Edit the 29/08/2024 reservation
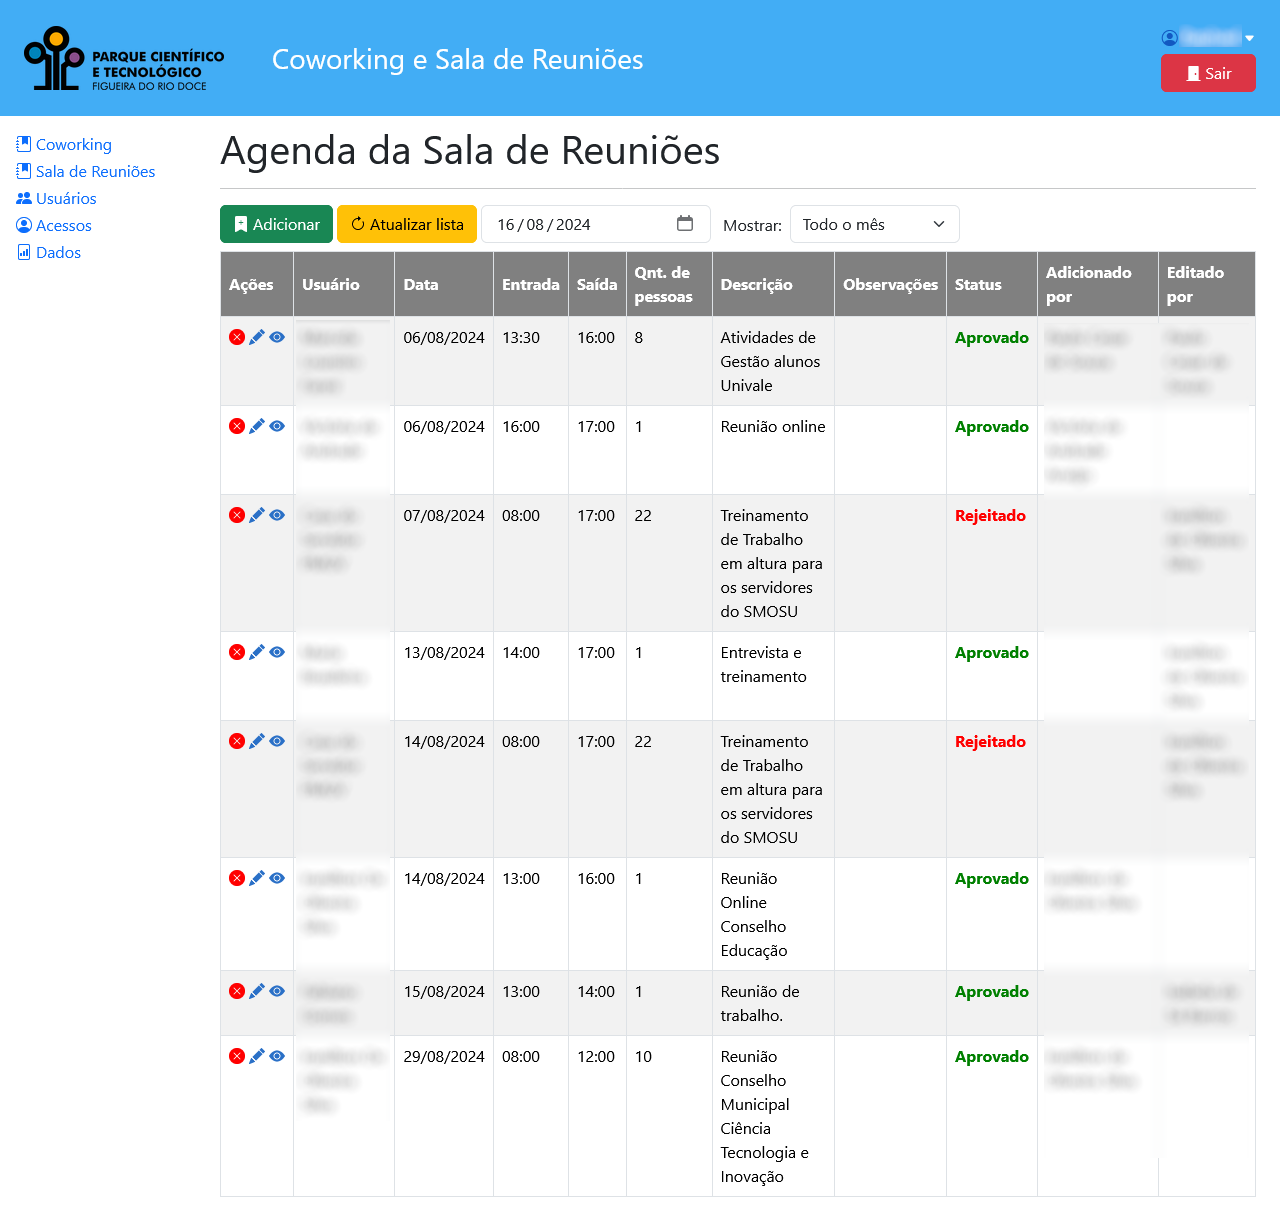Viewport: 1280px width, 1213px height. coord(257,1056)
